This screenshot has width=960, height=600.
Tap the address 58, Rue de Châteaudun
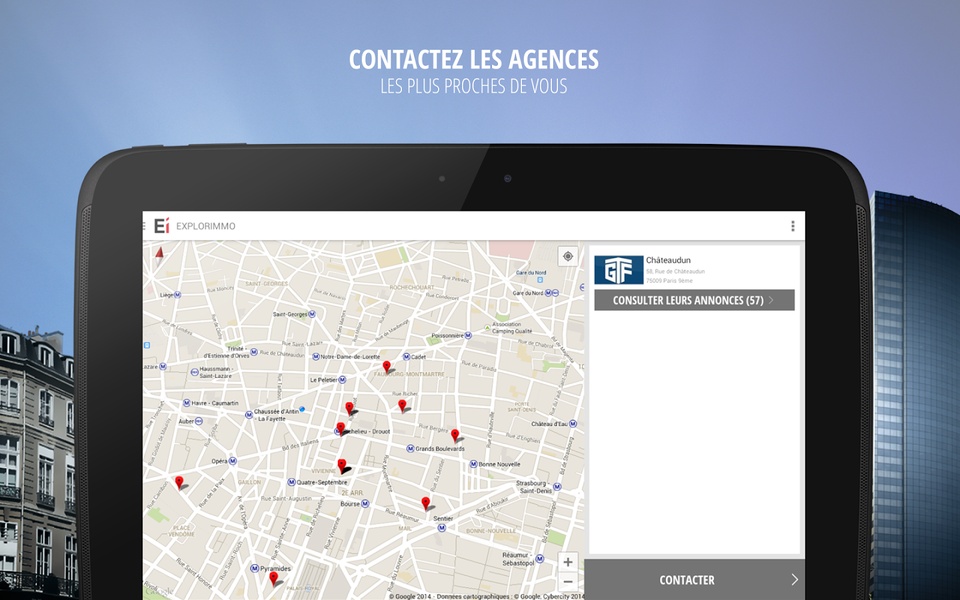pyautogui.click(x=675, y=271)
